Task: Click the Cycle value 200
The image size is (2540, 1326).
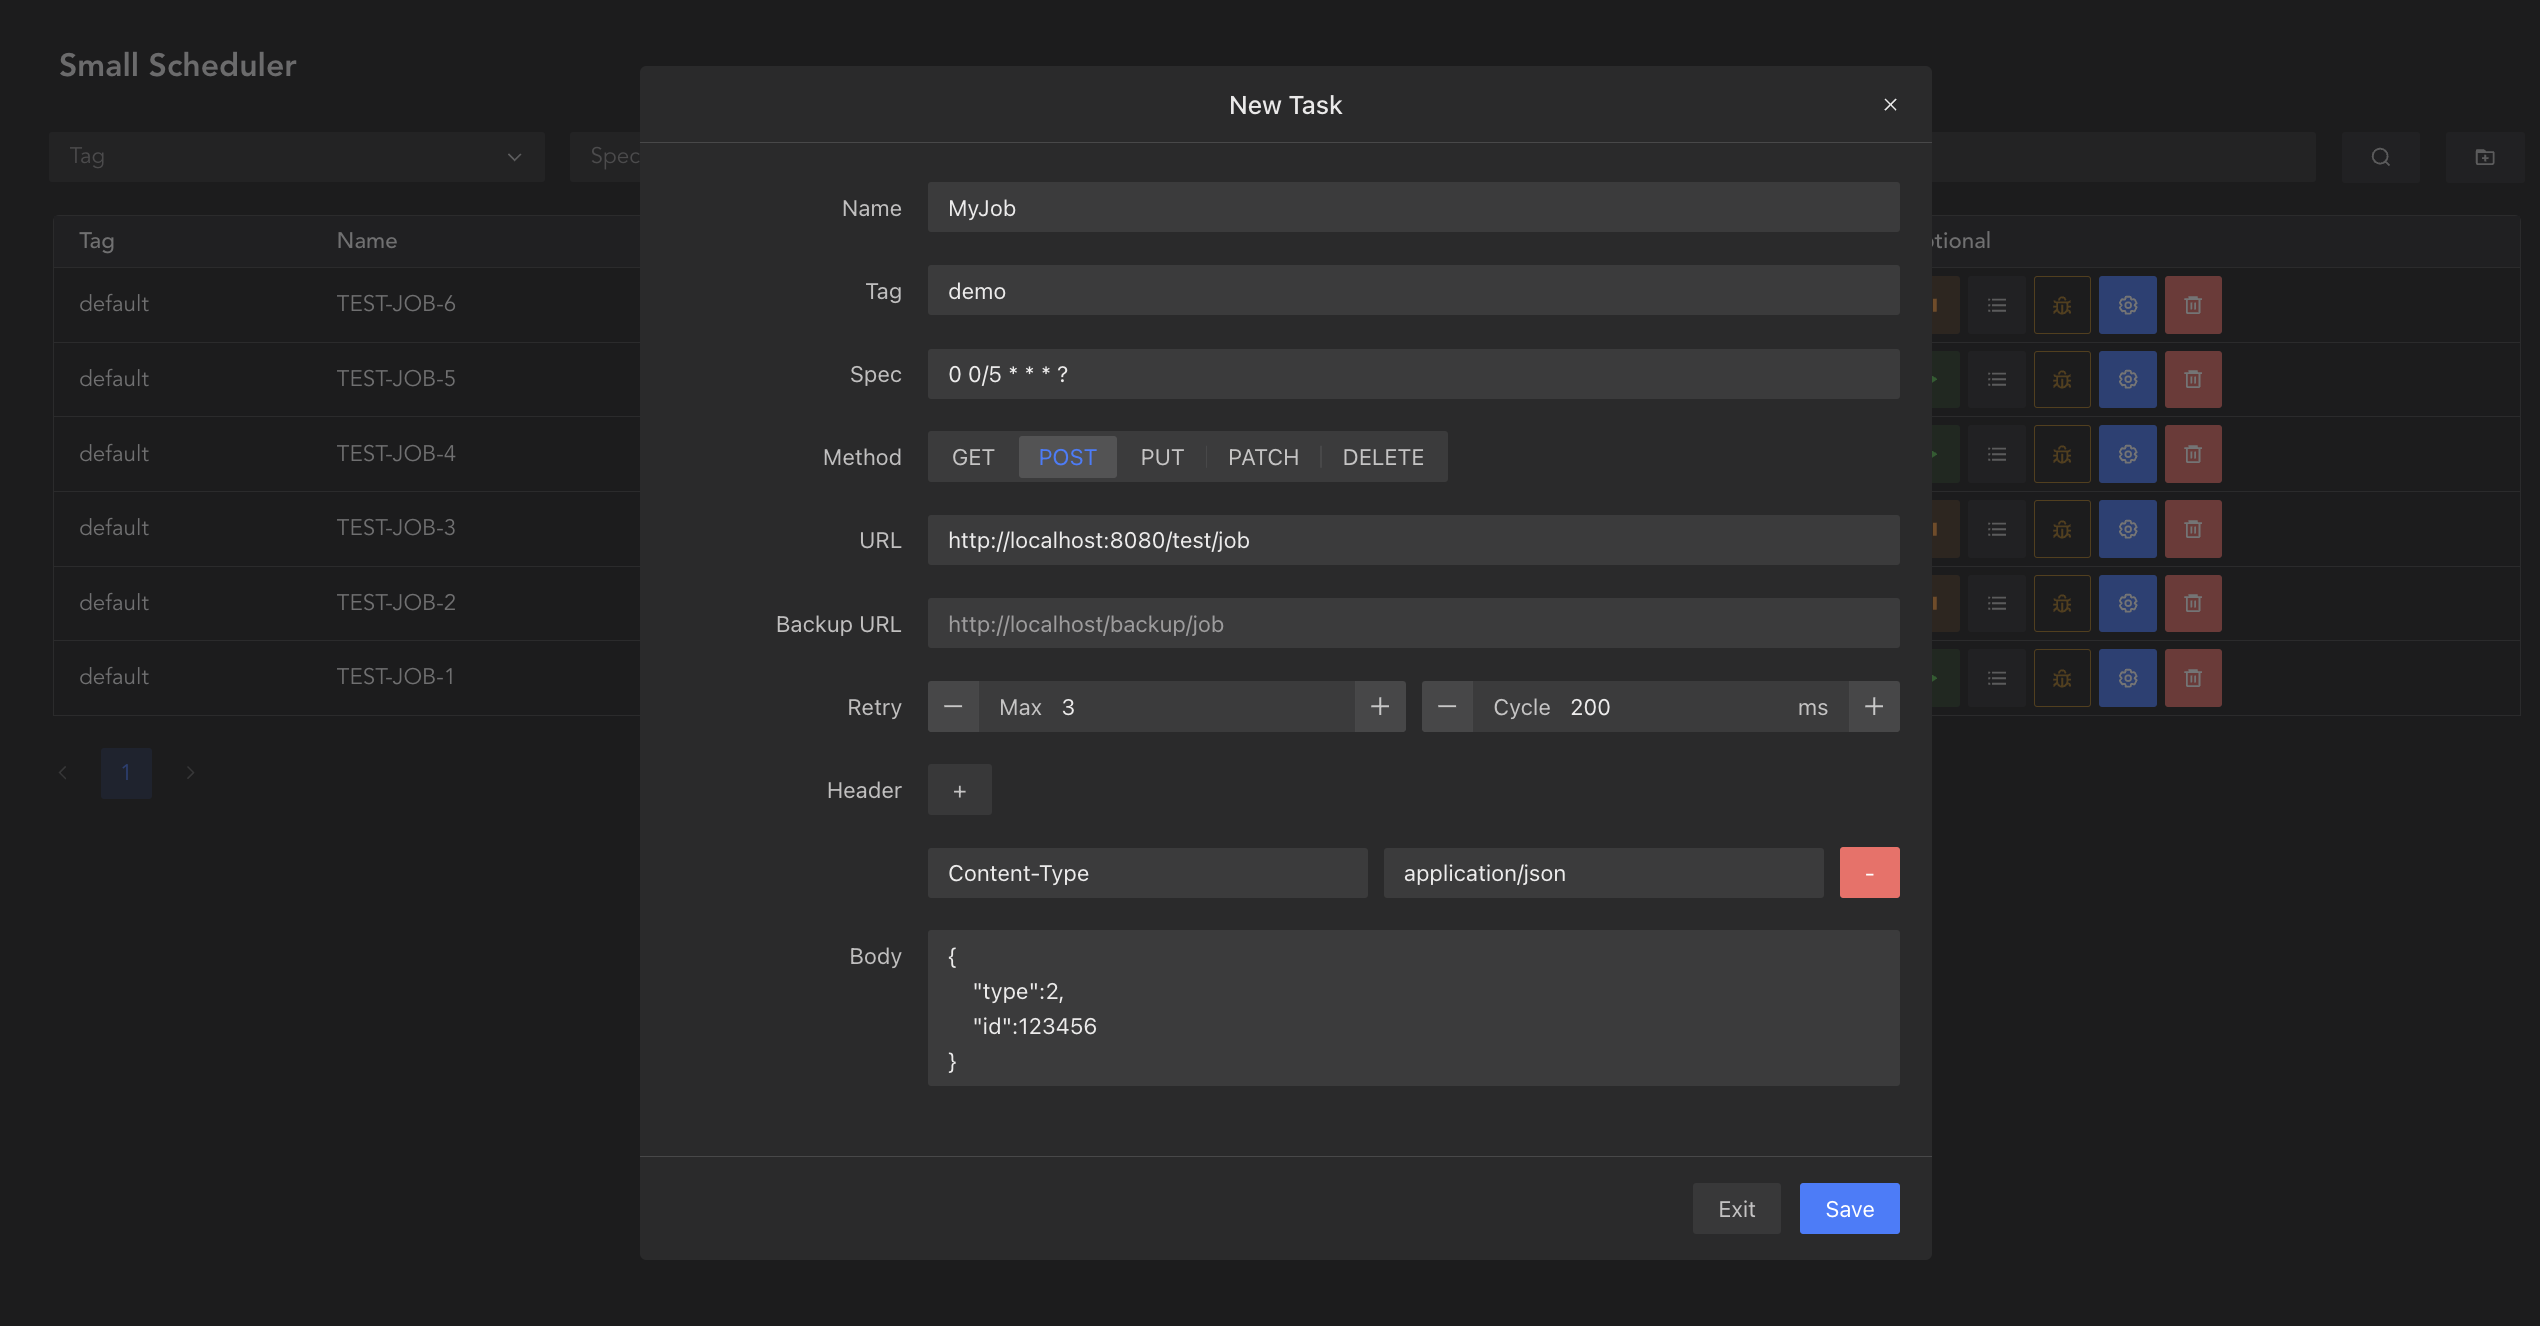Action: (x=1590, y=707)
